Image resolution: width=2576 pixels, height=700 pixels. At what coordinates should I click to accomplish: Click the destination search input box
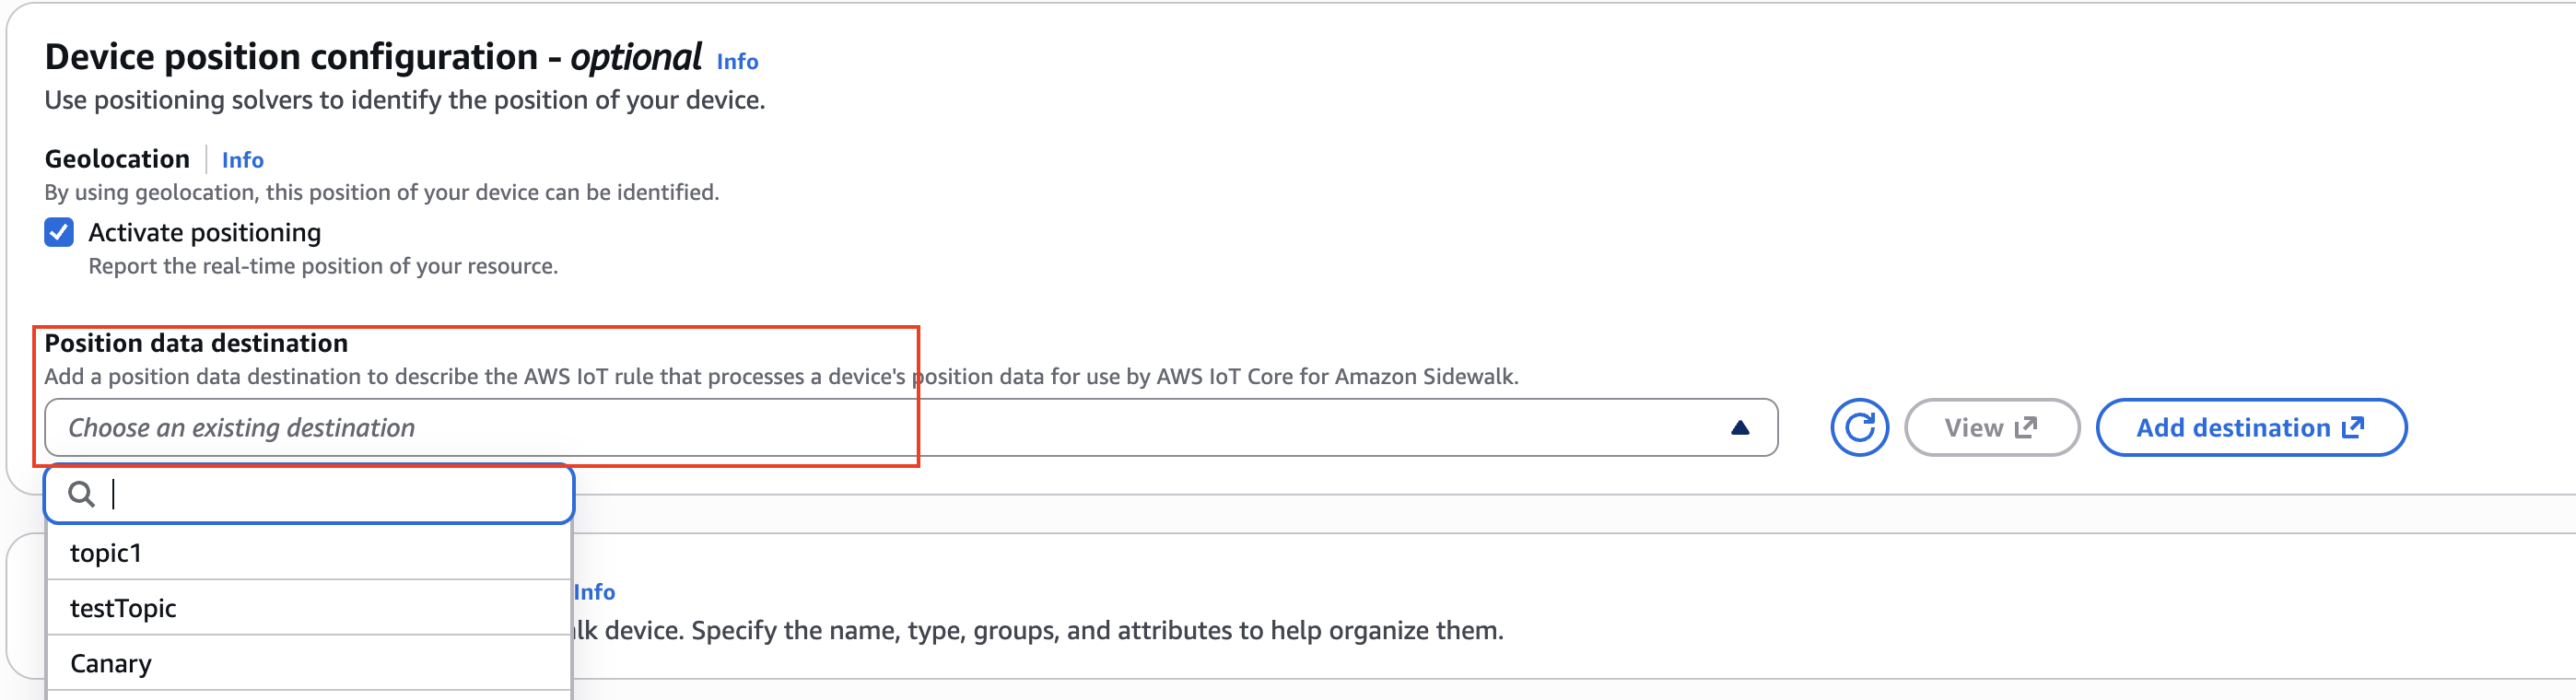(x=330, y=494)
